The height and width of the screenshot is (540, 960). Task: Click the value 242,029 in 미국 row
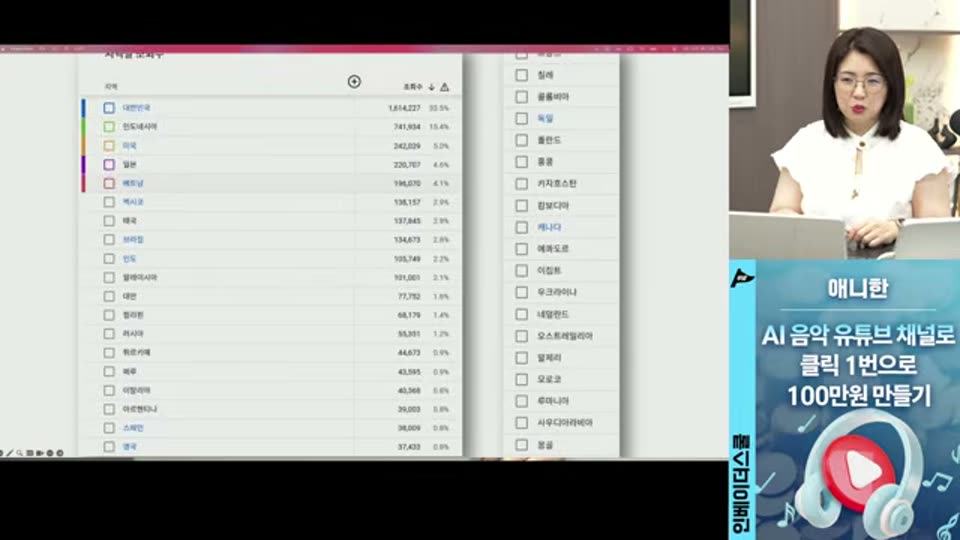point(407,146)
